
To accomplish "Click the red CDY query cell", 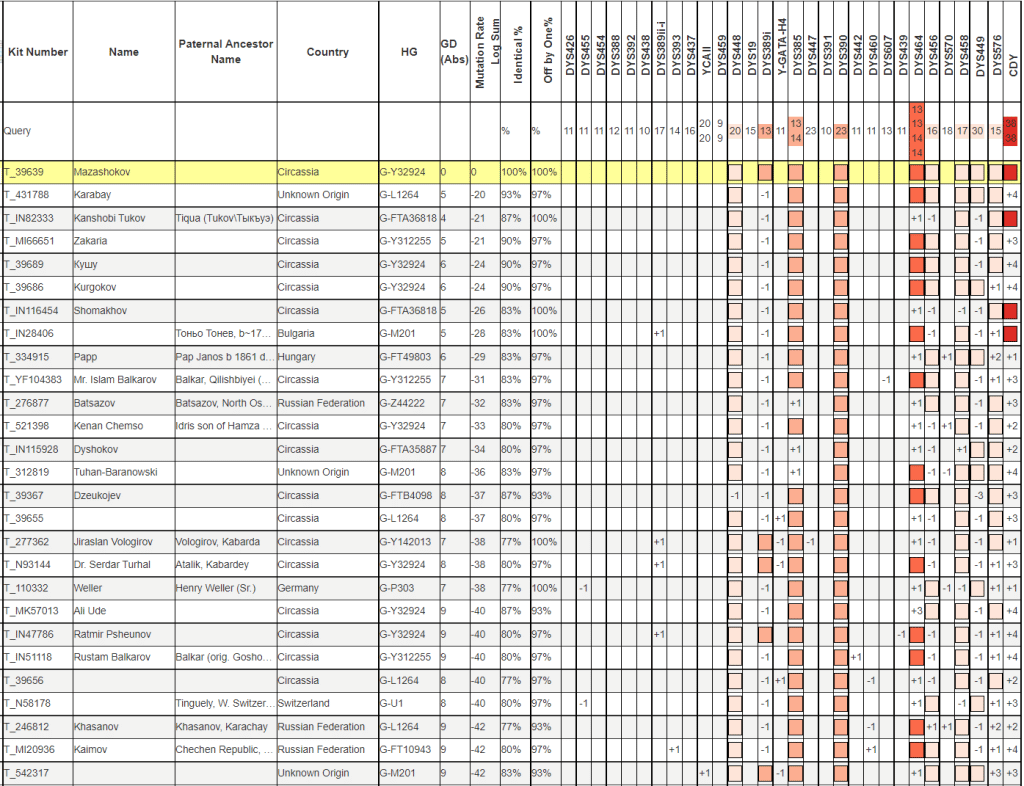I will coord(1010,130).
